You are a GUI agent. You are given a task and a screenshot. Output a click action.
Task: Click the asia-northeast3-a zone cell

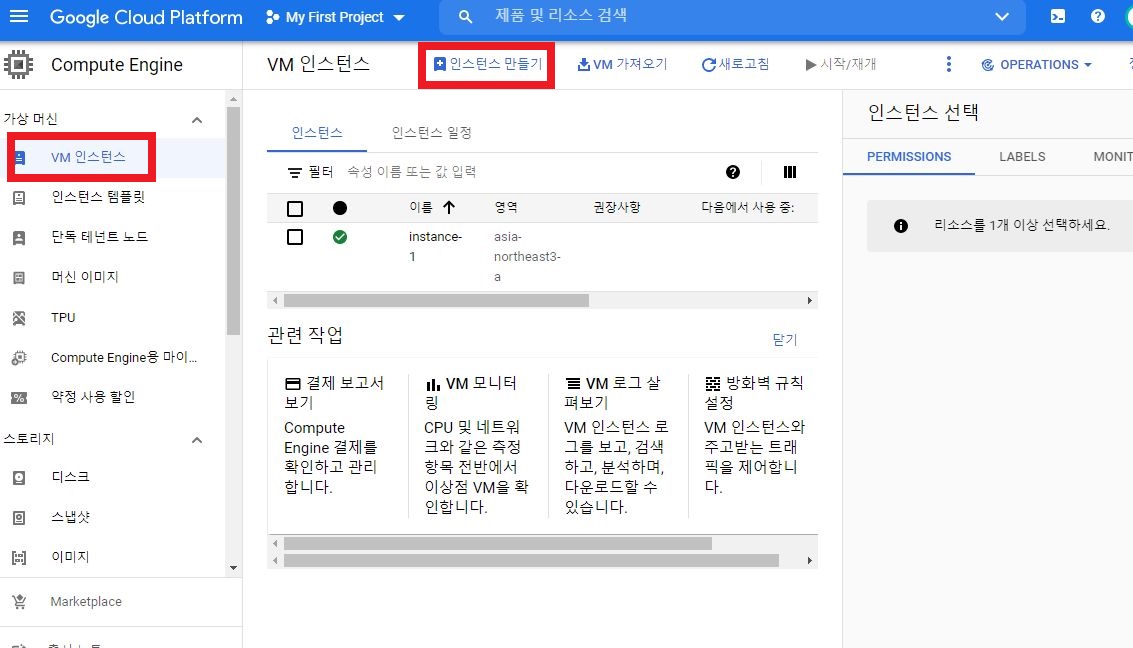pos(527,256)
